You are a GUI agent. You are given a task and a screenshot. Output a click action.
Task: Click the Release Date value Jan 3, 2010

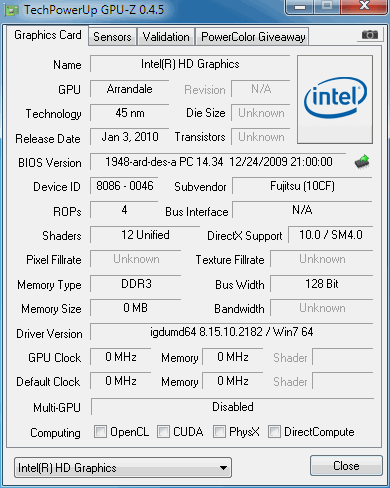(x=130, y=137)
